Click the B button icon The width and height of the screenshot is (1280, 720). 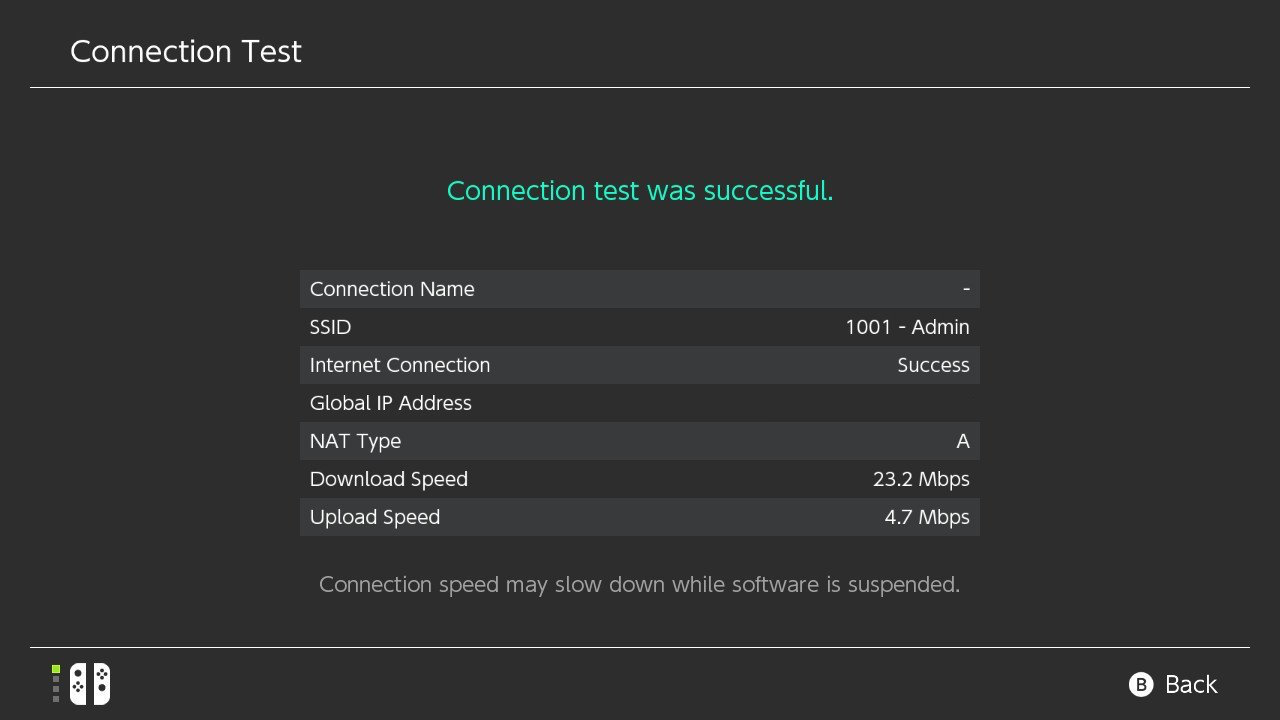tap(1141, 684)
